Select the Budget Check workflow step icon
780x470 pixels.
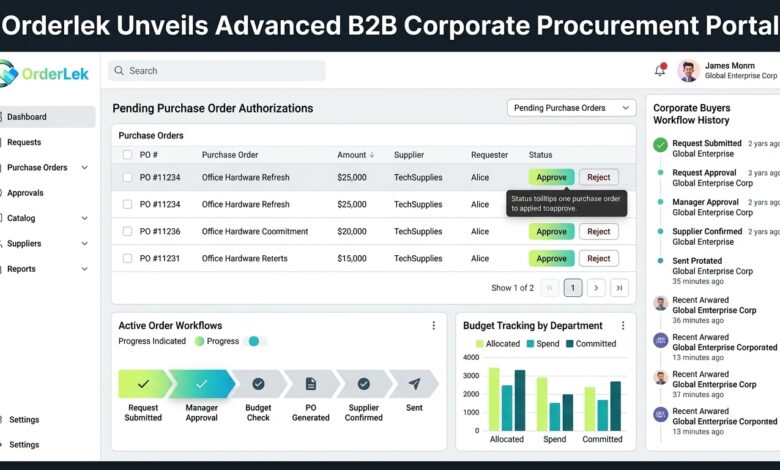(x=258, y=383)
